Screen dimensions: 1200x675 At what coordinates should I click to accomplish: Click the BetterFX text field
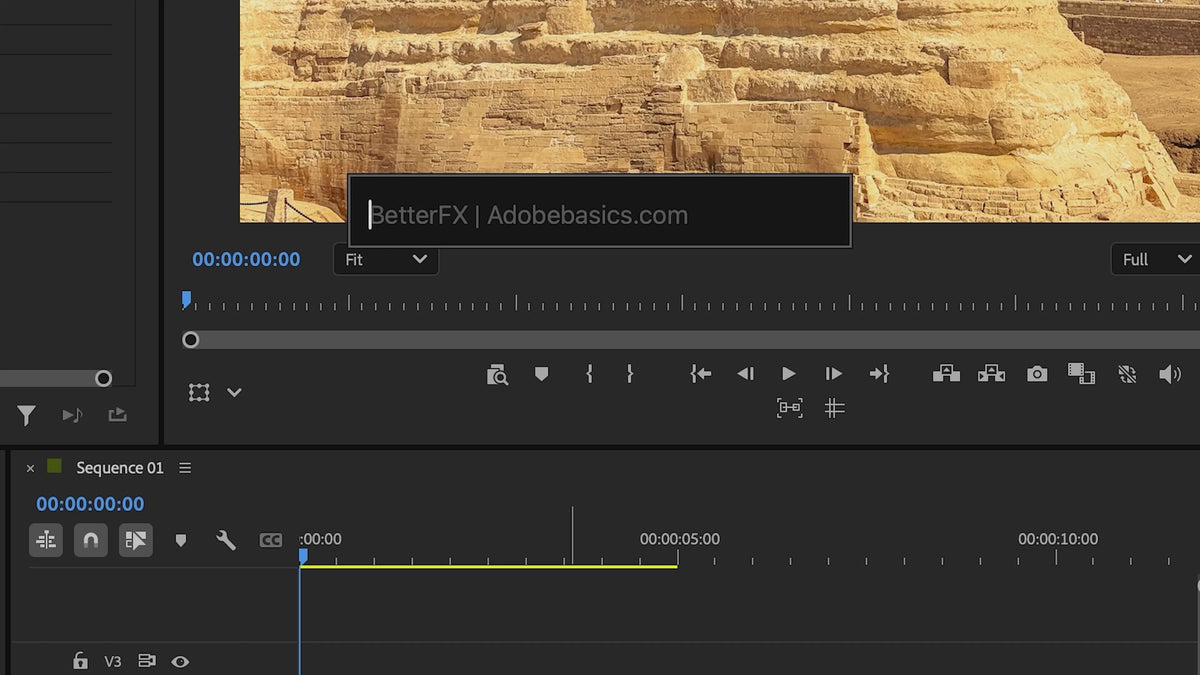[600, 211]
